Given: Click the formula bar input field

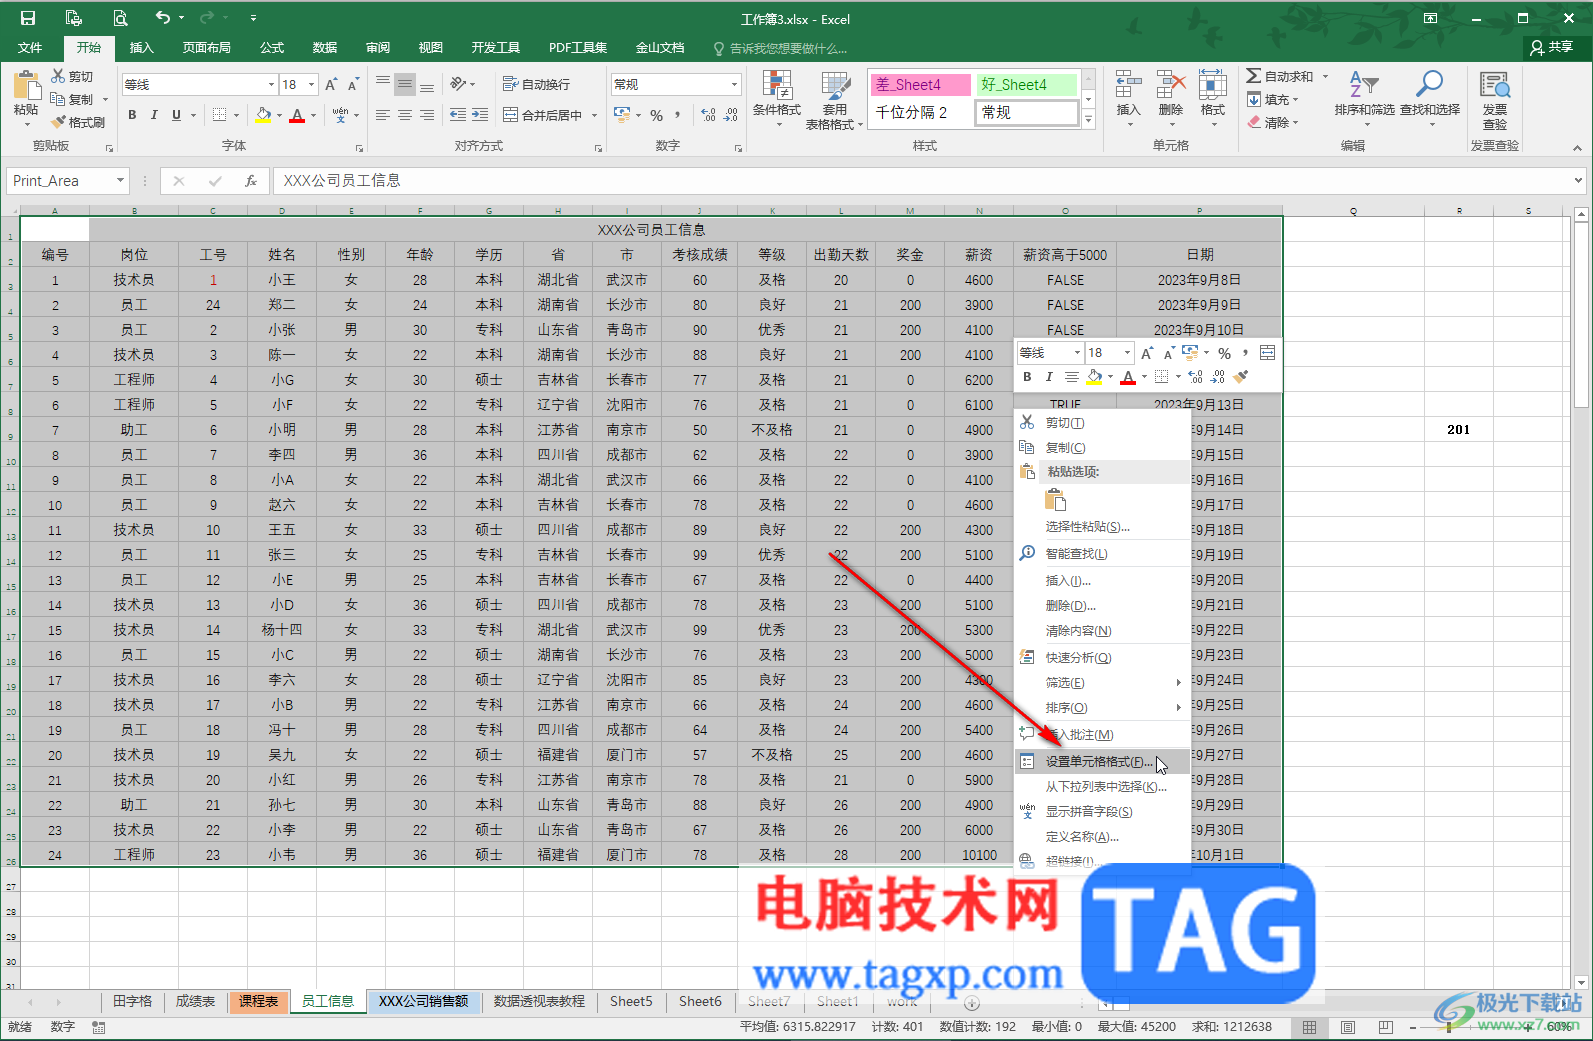Looking at the screenshot, I should 920,181.
